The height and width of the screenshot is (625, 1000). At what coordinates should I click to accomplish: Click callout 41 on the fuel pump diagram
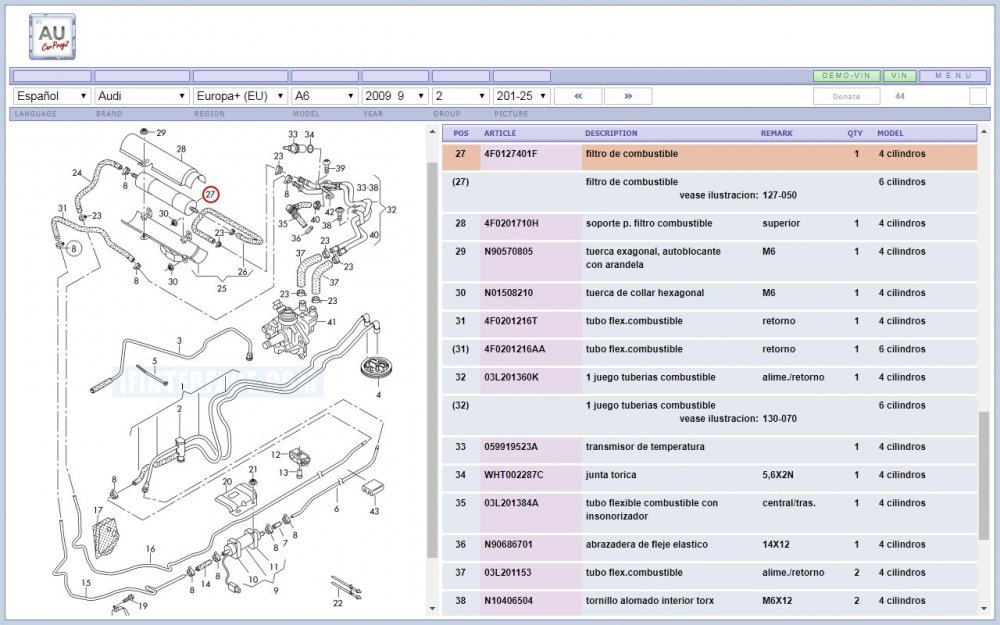pyautogui.click(x=332, y=322)
